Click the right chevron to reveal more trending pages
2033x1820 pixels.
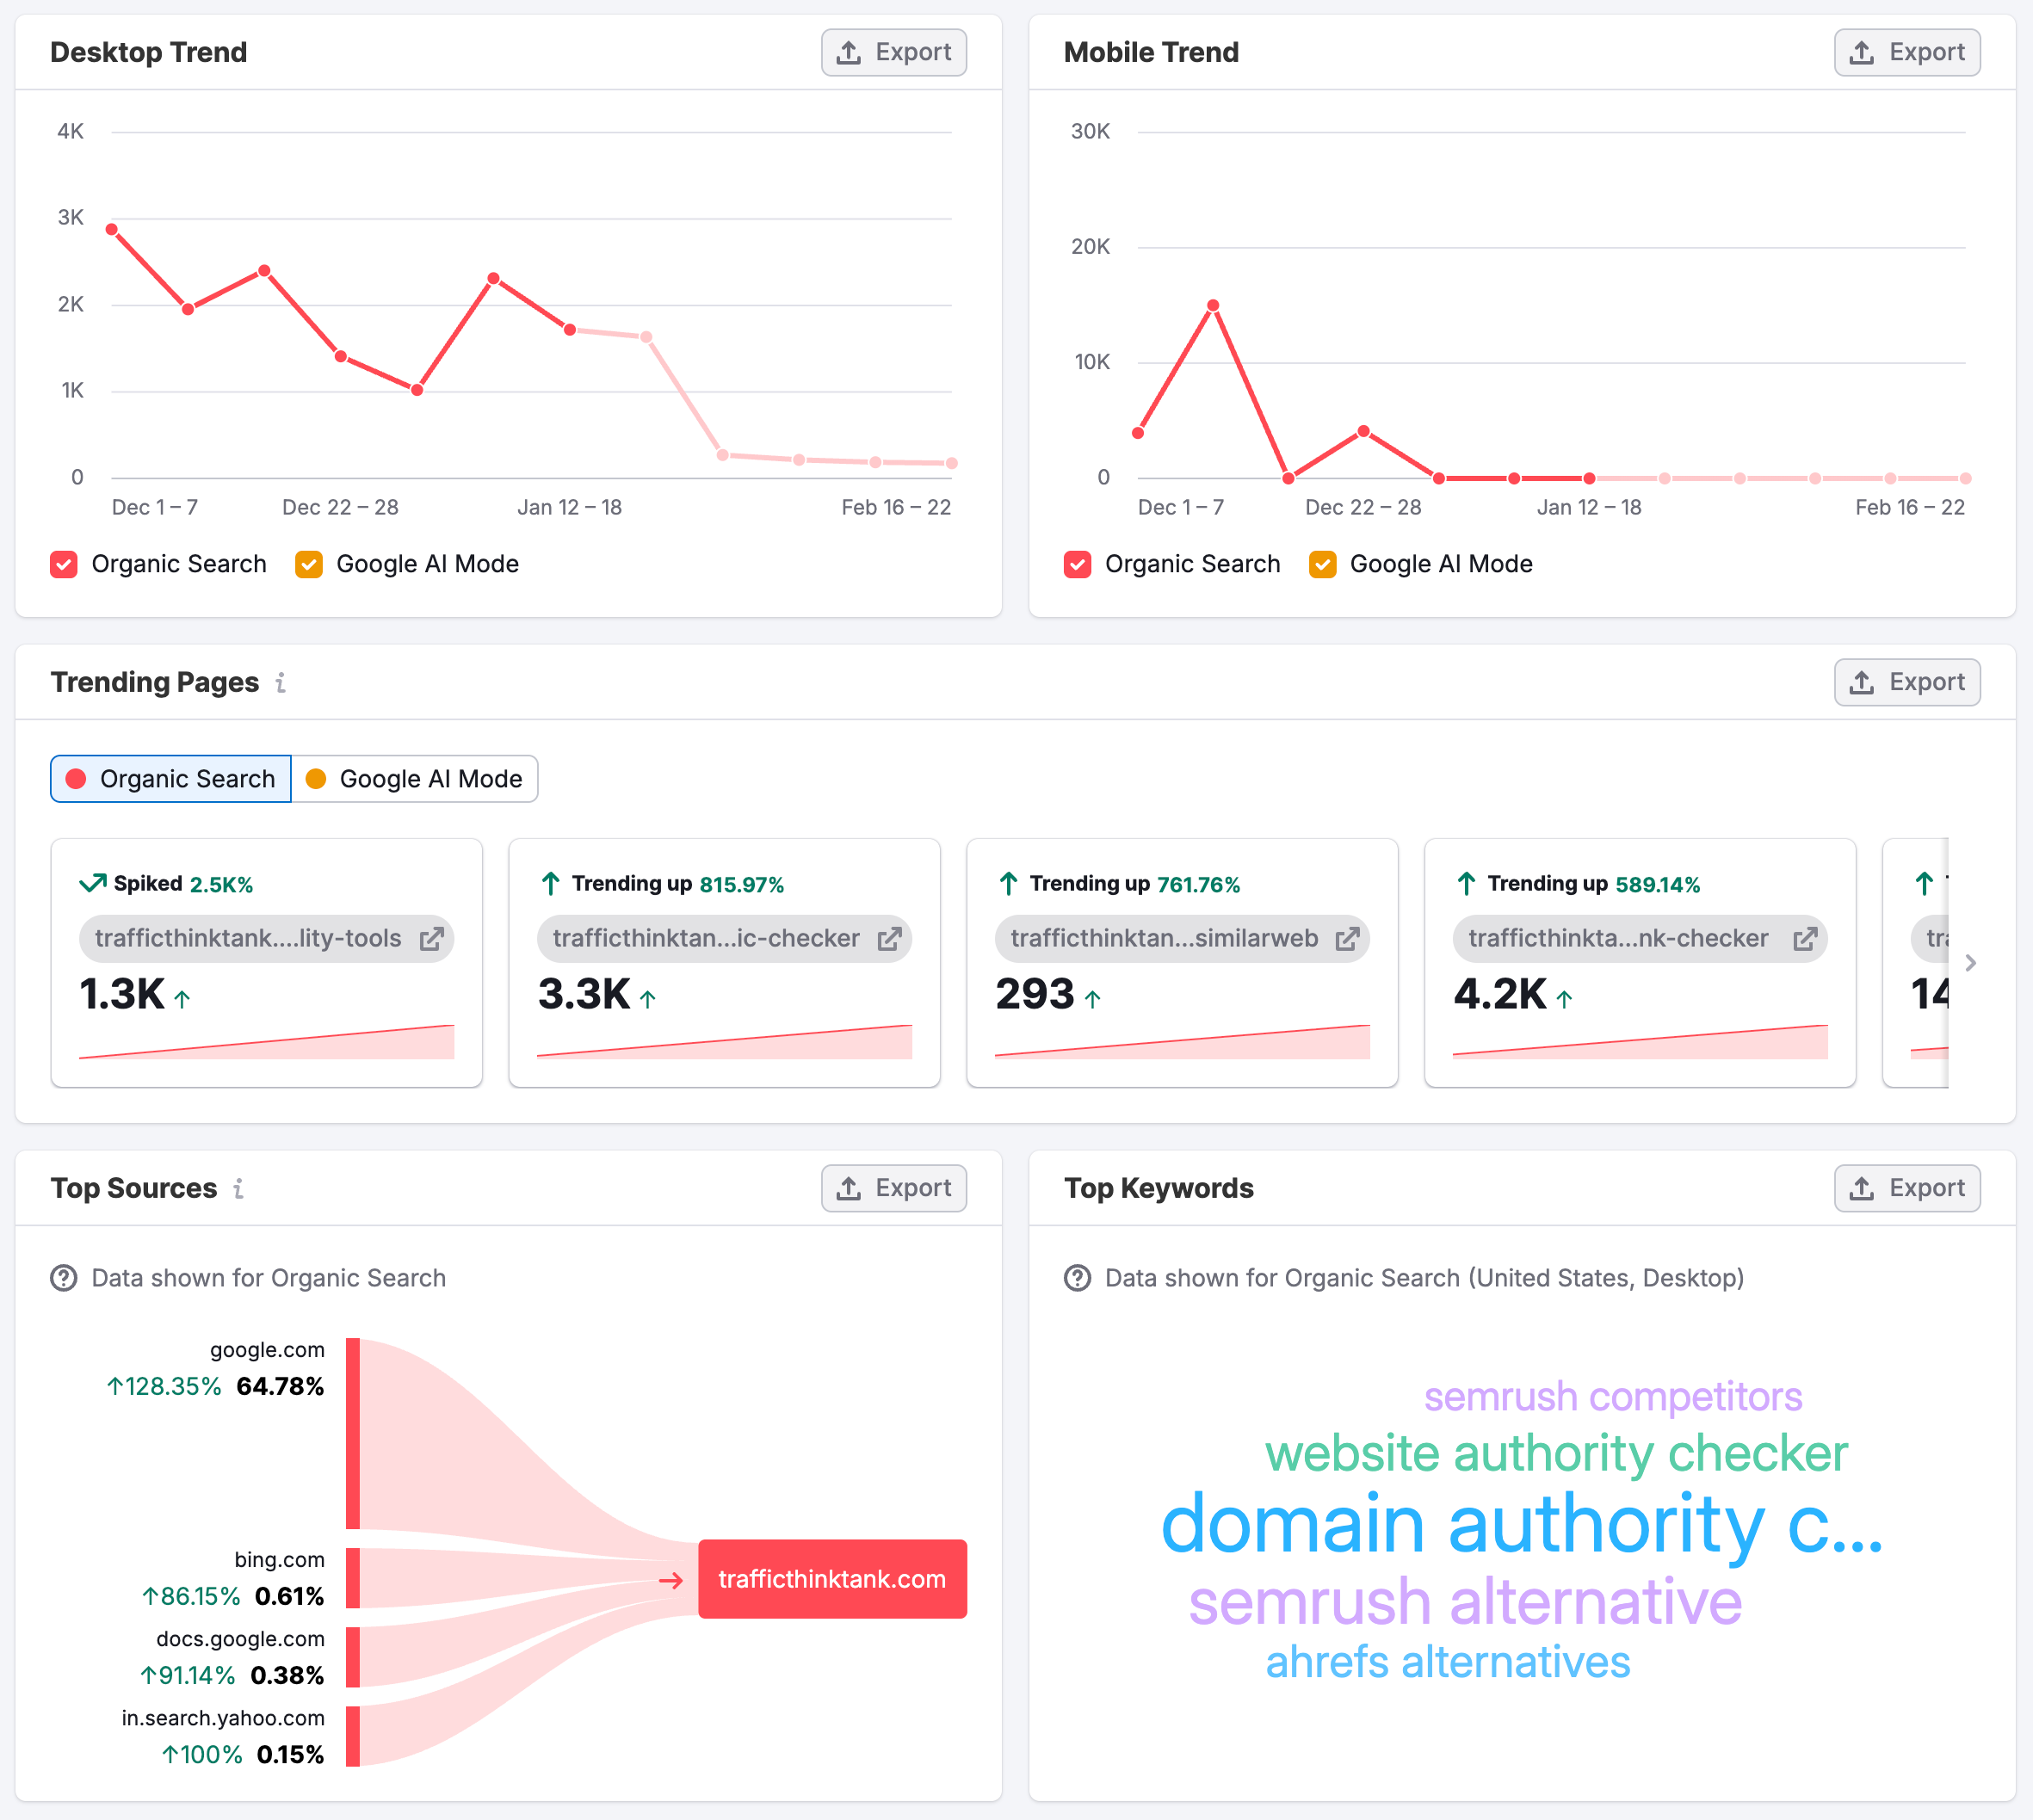[1970, 963]
